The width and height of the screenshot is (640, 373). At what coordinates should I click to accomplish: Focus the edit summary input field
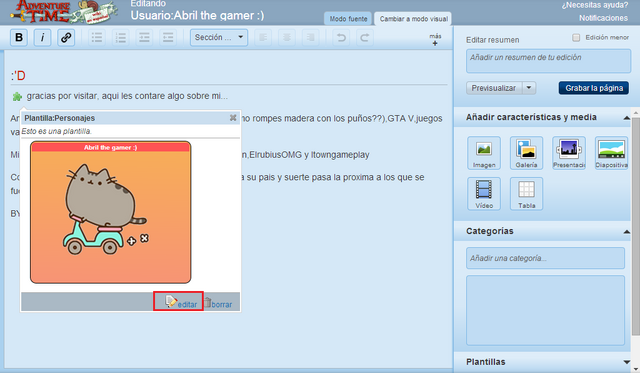coord(548,61)
